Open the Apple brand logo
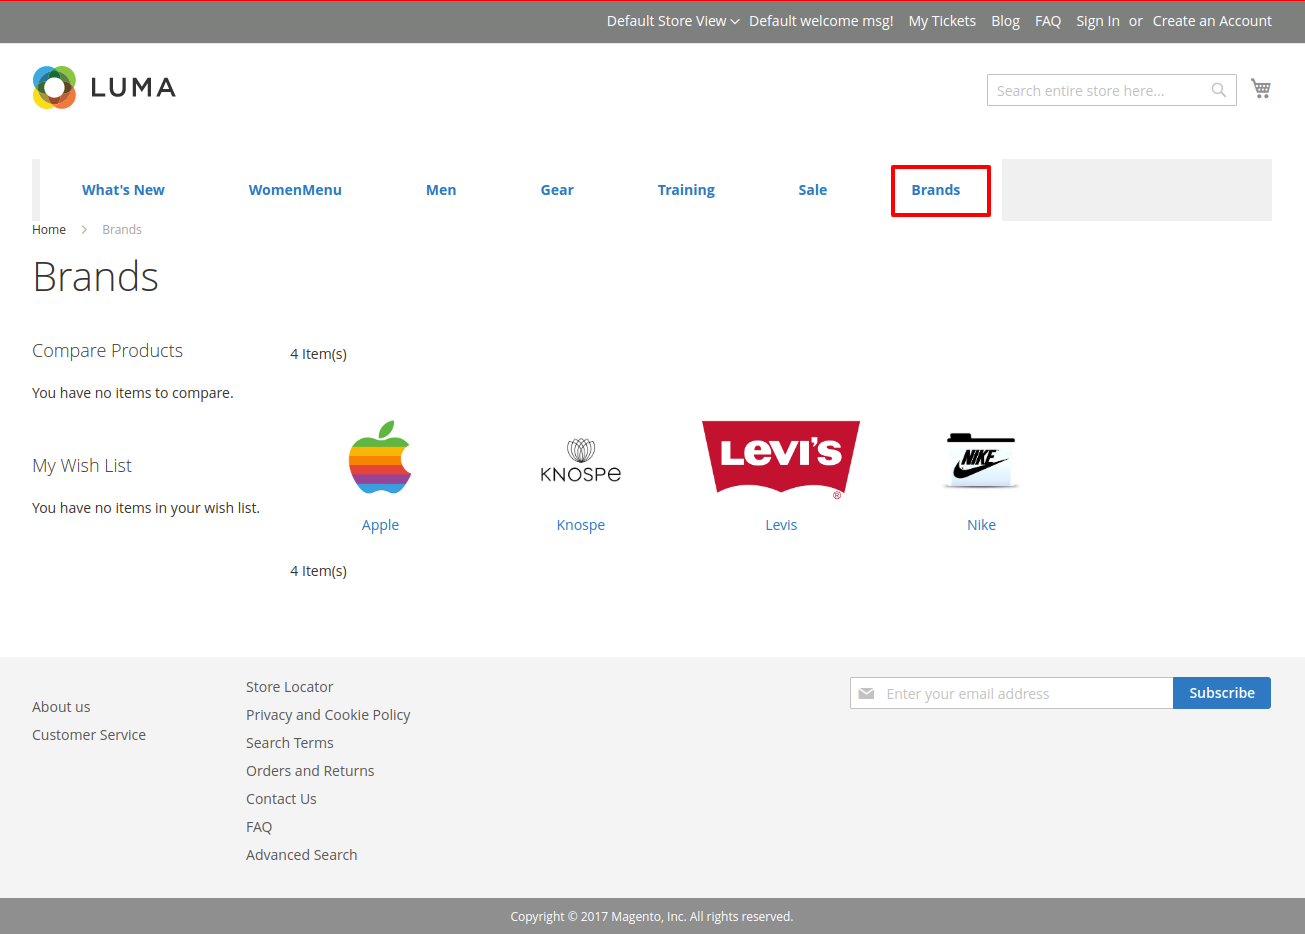 (380, 458)
